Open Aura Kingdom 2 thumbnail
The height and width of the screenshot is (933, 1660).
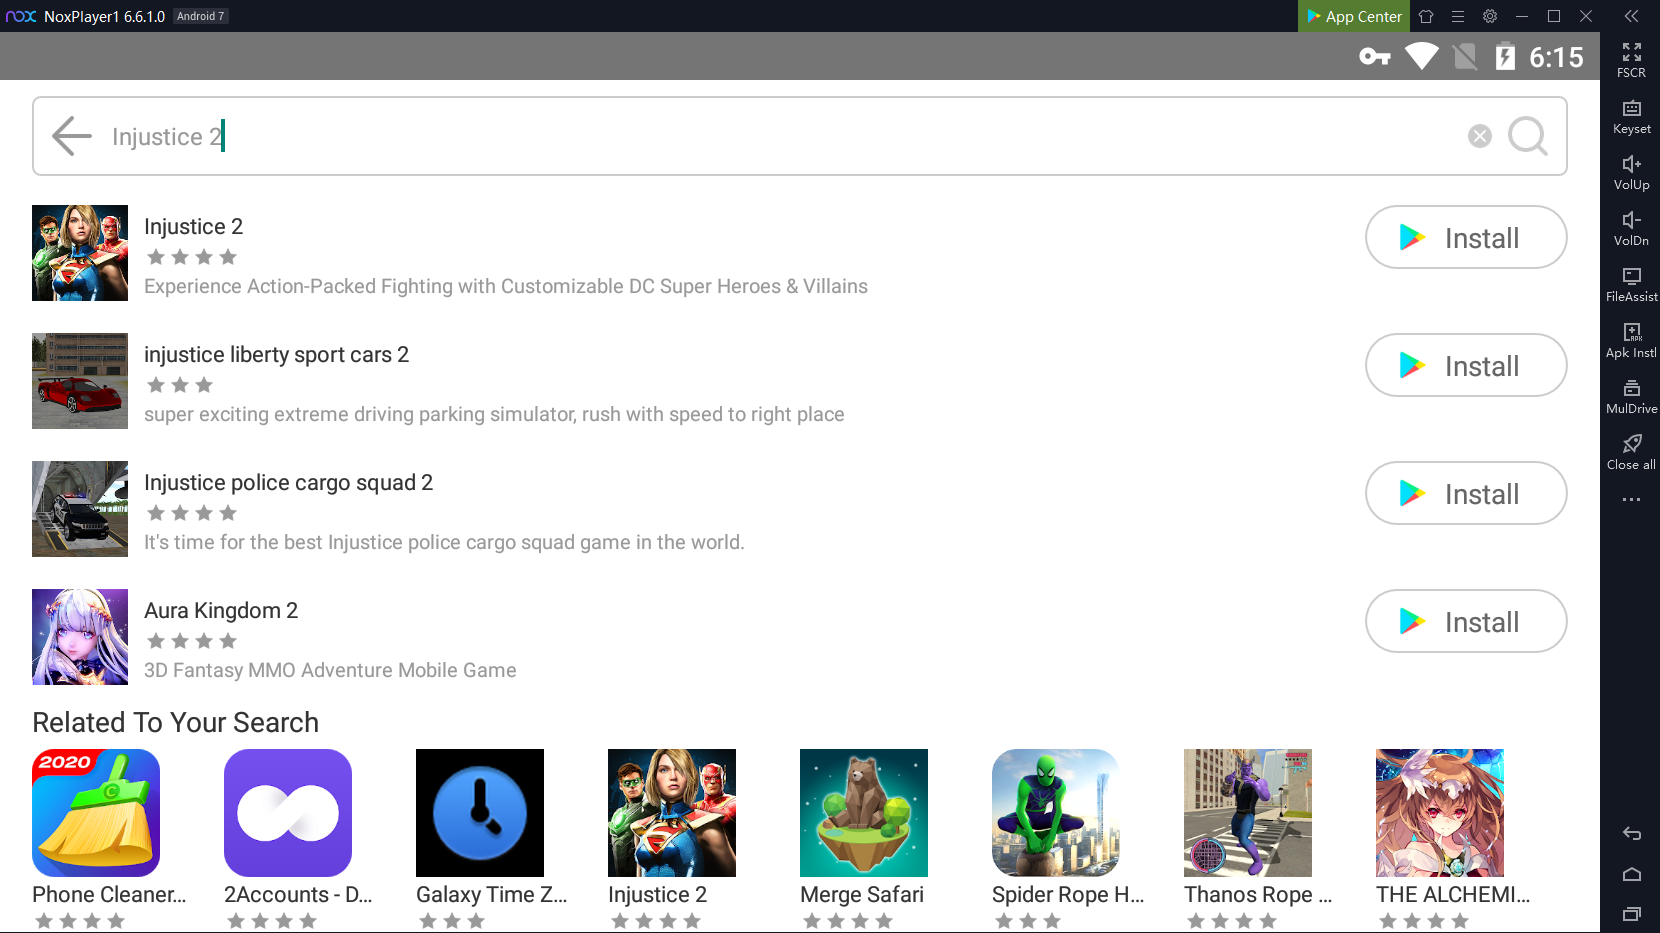[80, 637]
